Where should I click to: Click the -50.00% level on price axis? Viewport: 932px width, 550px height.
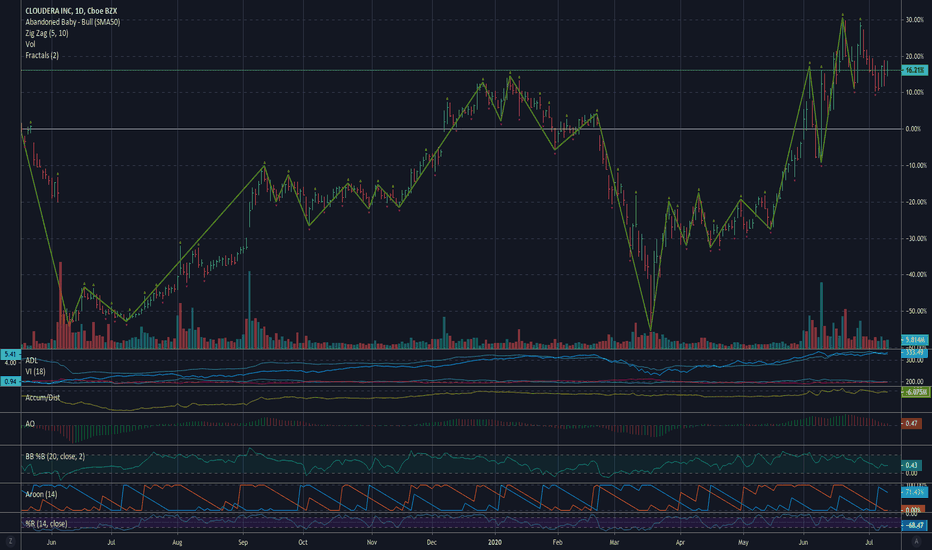pyautogui.click(x=915, y=311)
